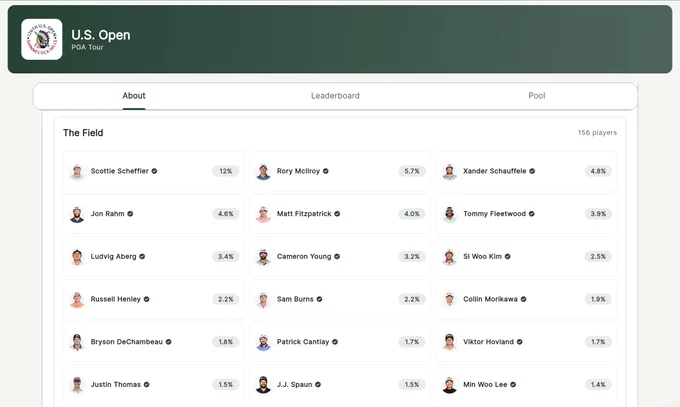Click Justin Thomas's avatar photo
Image resolution: width=680 pixels, height=407 pixels.
77,384
